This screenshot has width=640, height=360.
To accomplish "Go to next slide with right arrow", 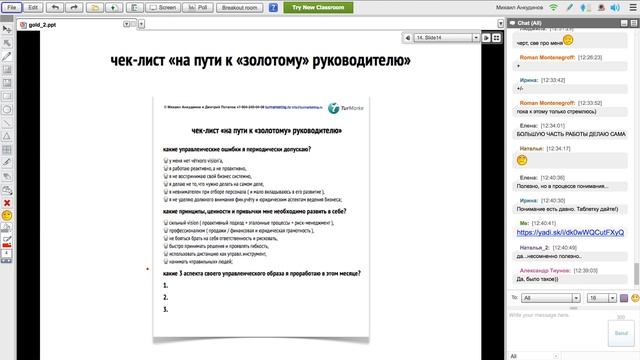I will click(486, 38).
